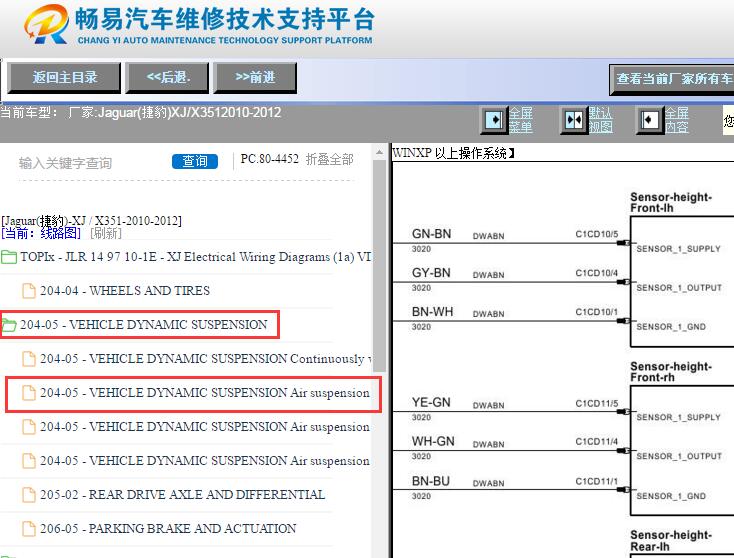Click the BN-WH wire label
Image resolution: width=734 pixels, height=558 pixels.
point(432,312)
